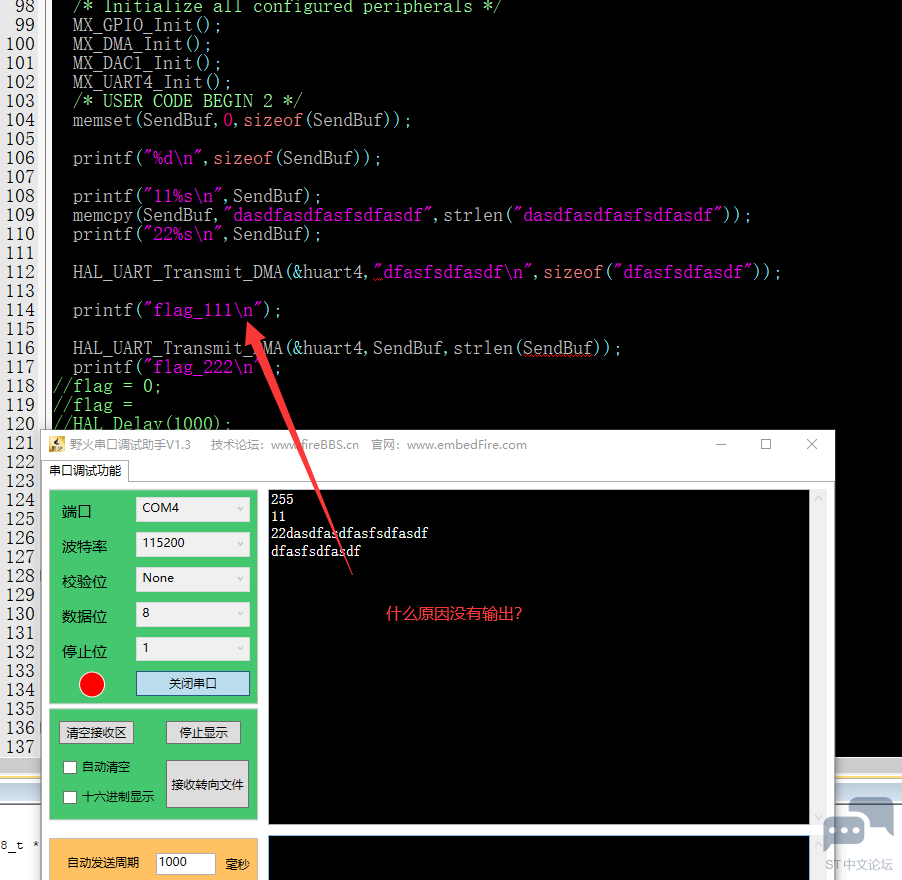Enable the 自动清空 auto-clear checkbox
This screenshot has width=902, height=880.
[x=69, y=767]
